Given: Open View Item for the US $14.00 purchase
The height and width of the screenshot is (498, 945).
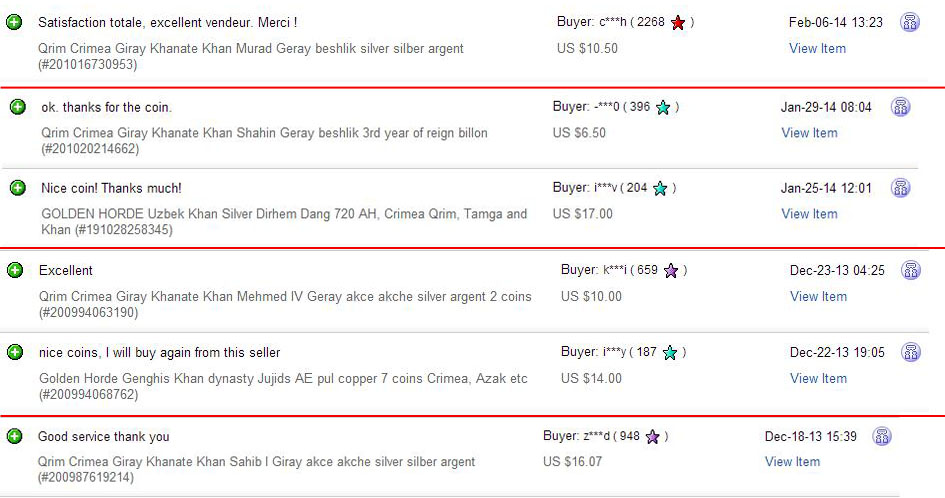Looking at the screenshot, I should tap(817, 378).
